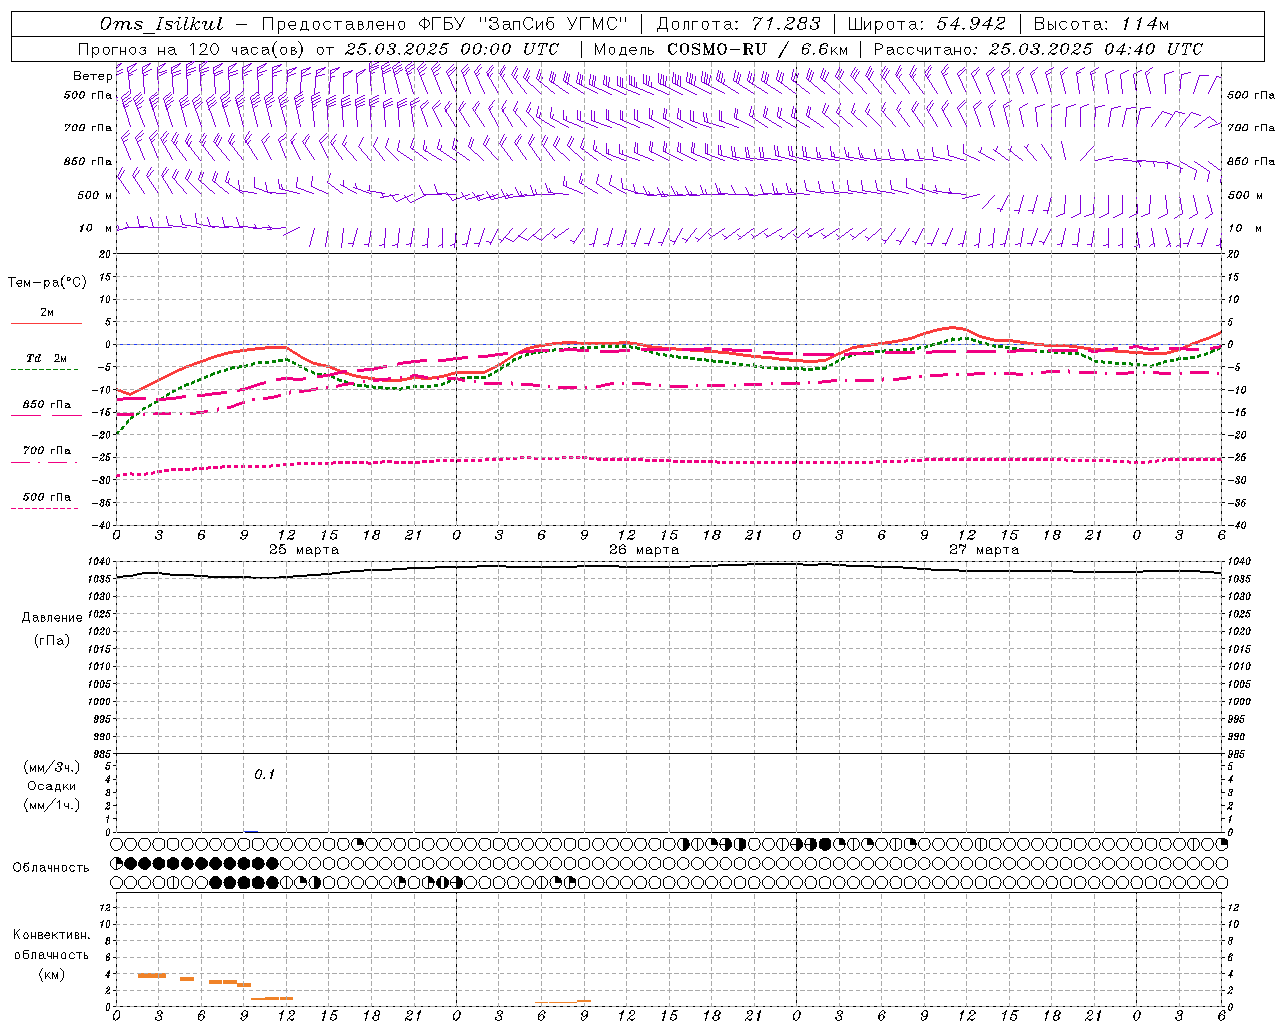Click the "Высота: 114м" elevation value
This screenshot has height=1024, width=1280.
pyautogui.click(x=1101, y=24)
